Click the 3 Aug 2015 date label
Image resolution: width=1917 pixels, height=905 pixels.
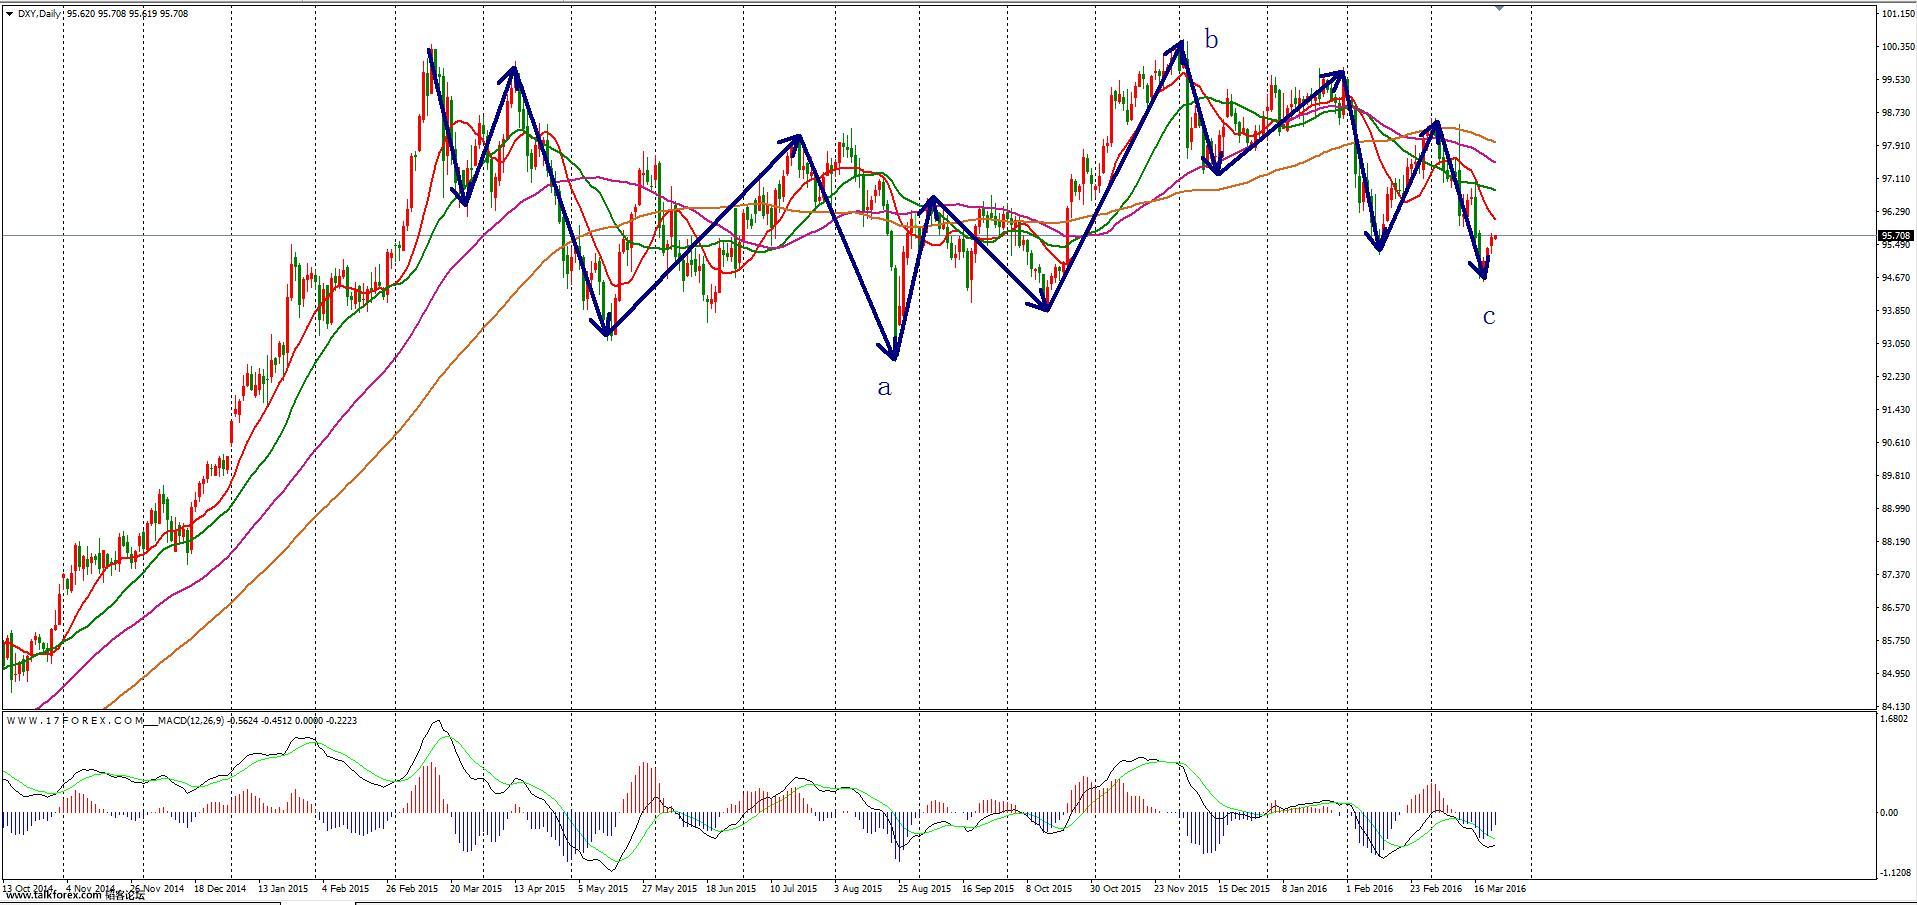(x=859, y=888)
